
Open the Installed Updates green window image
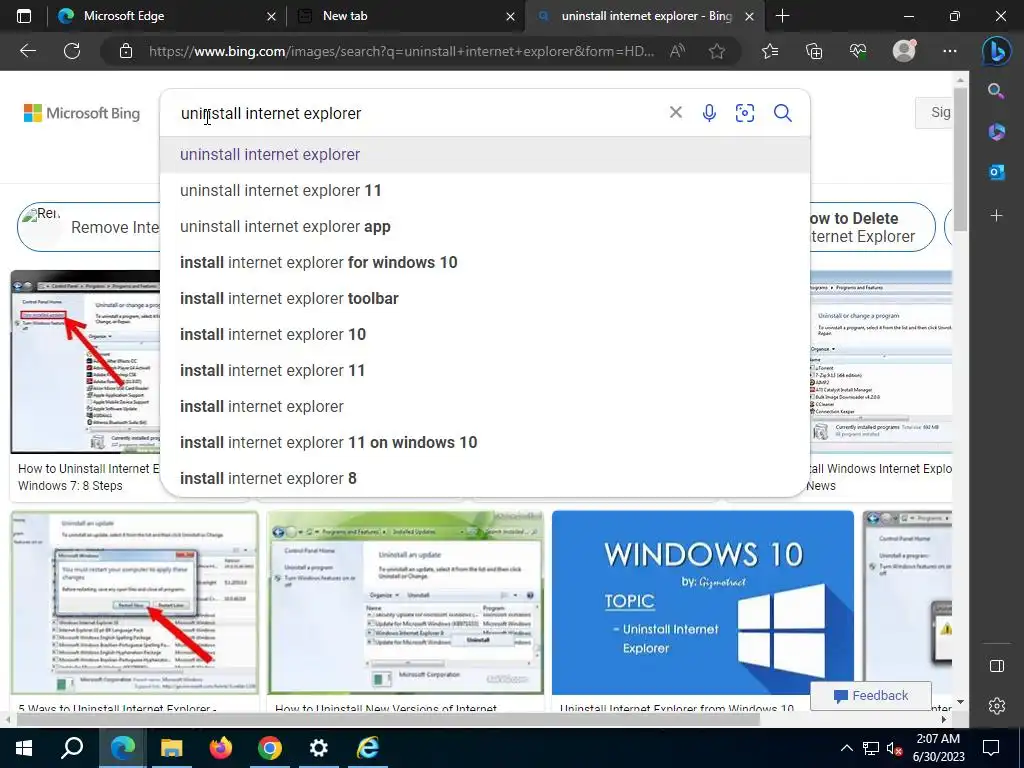[406, 603]
